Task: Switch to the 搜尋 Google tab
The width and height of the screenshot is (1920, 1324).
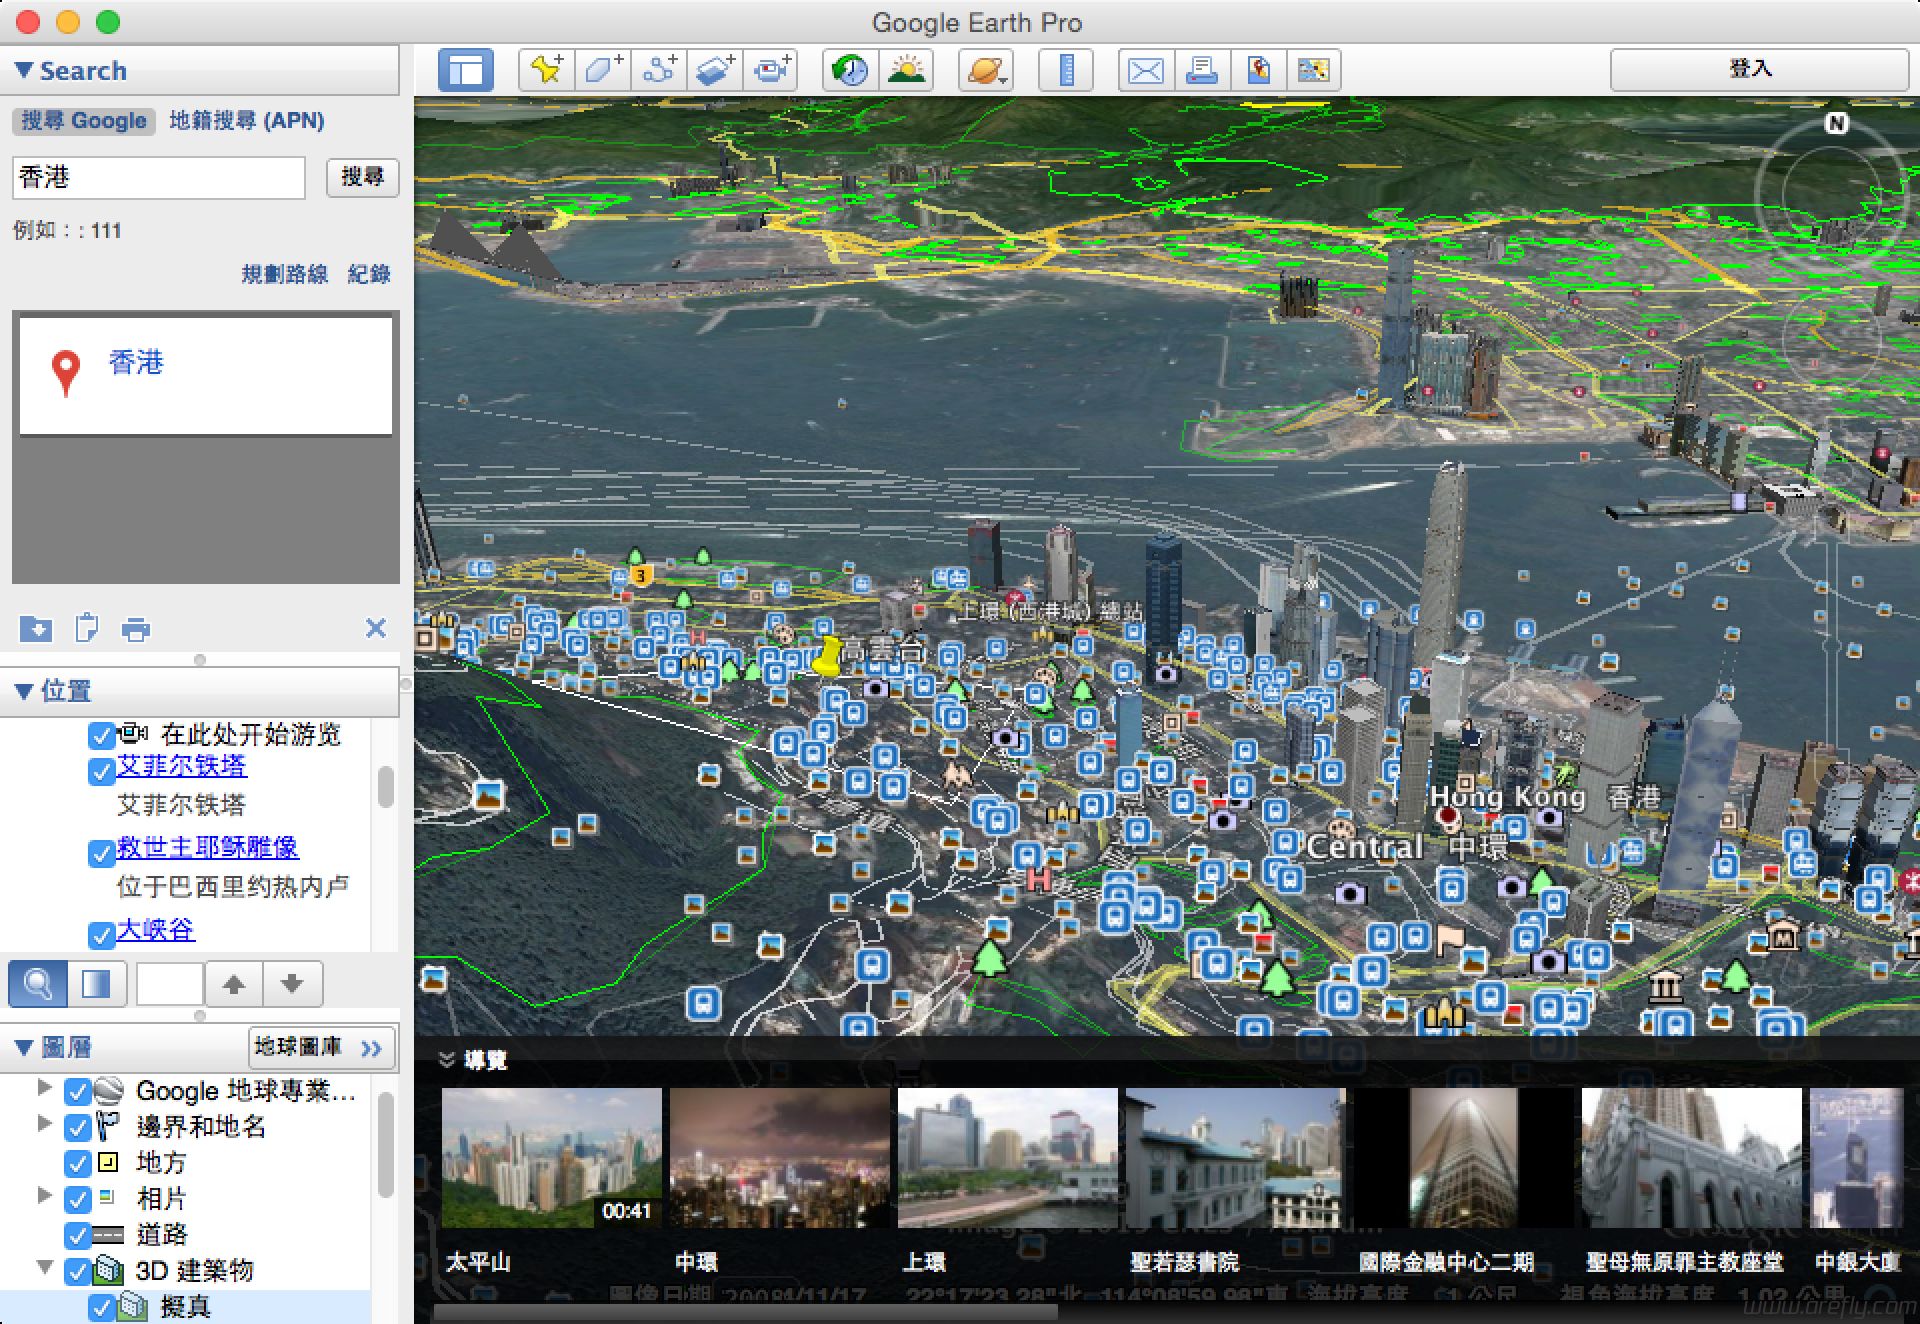Action: [84, 121]
